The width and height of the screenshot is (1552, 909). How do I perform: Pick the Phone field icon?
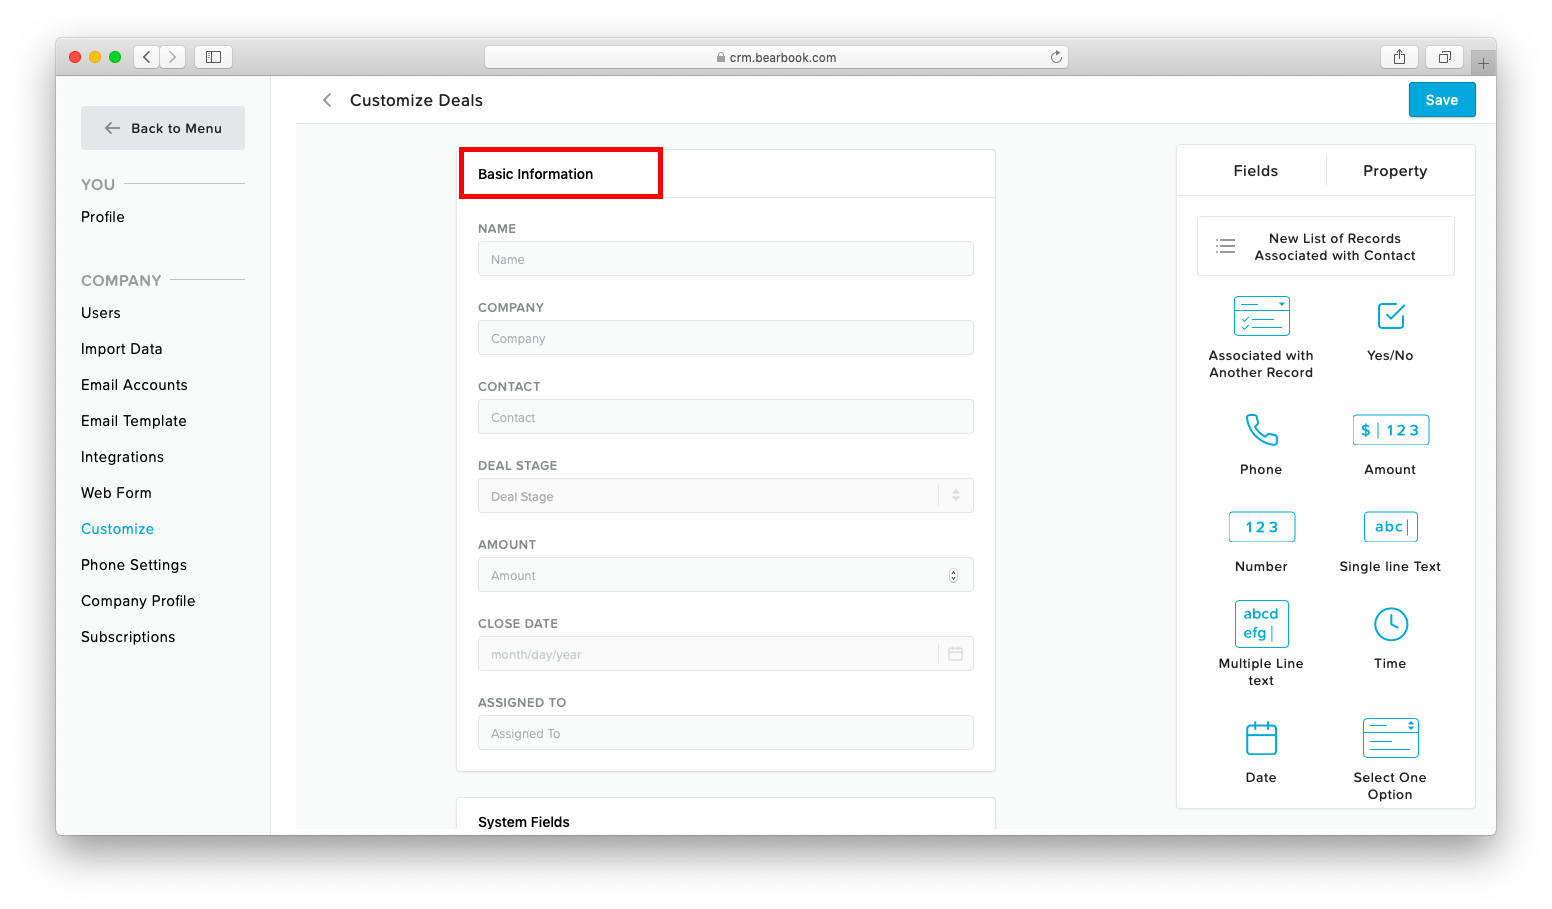point(1261,430)
